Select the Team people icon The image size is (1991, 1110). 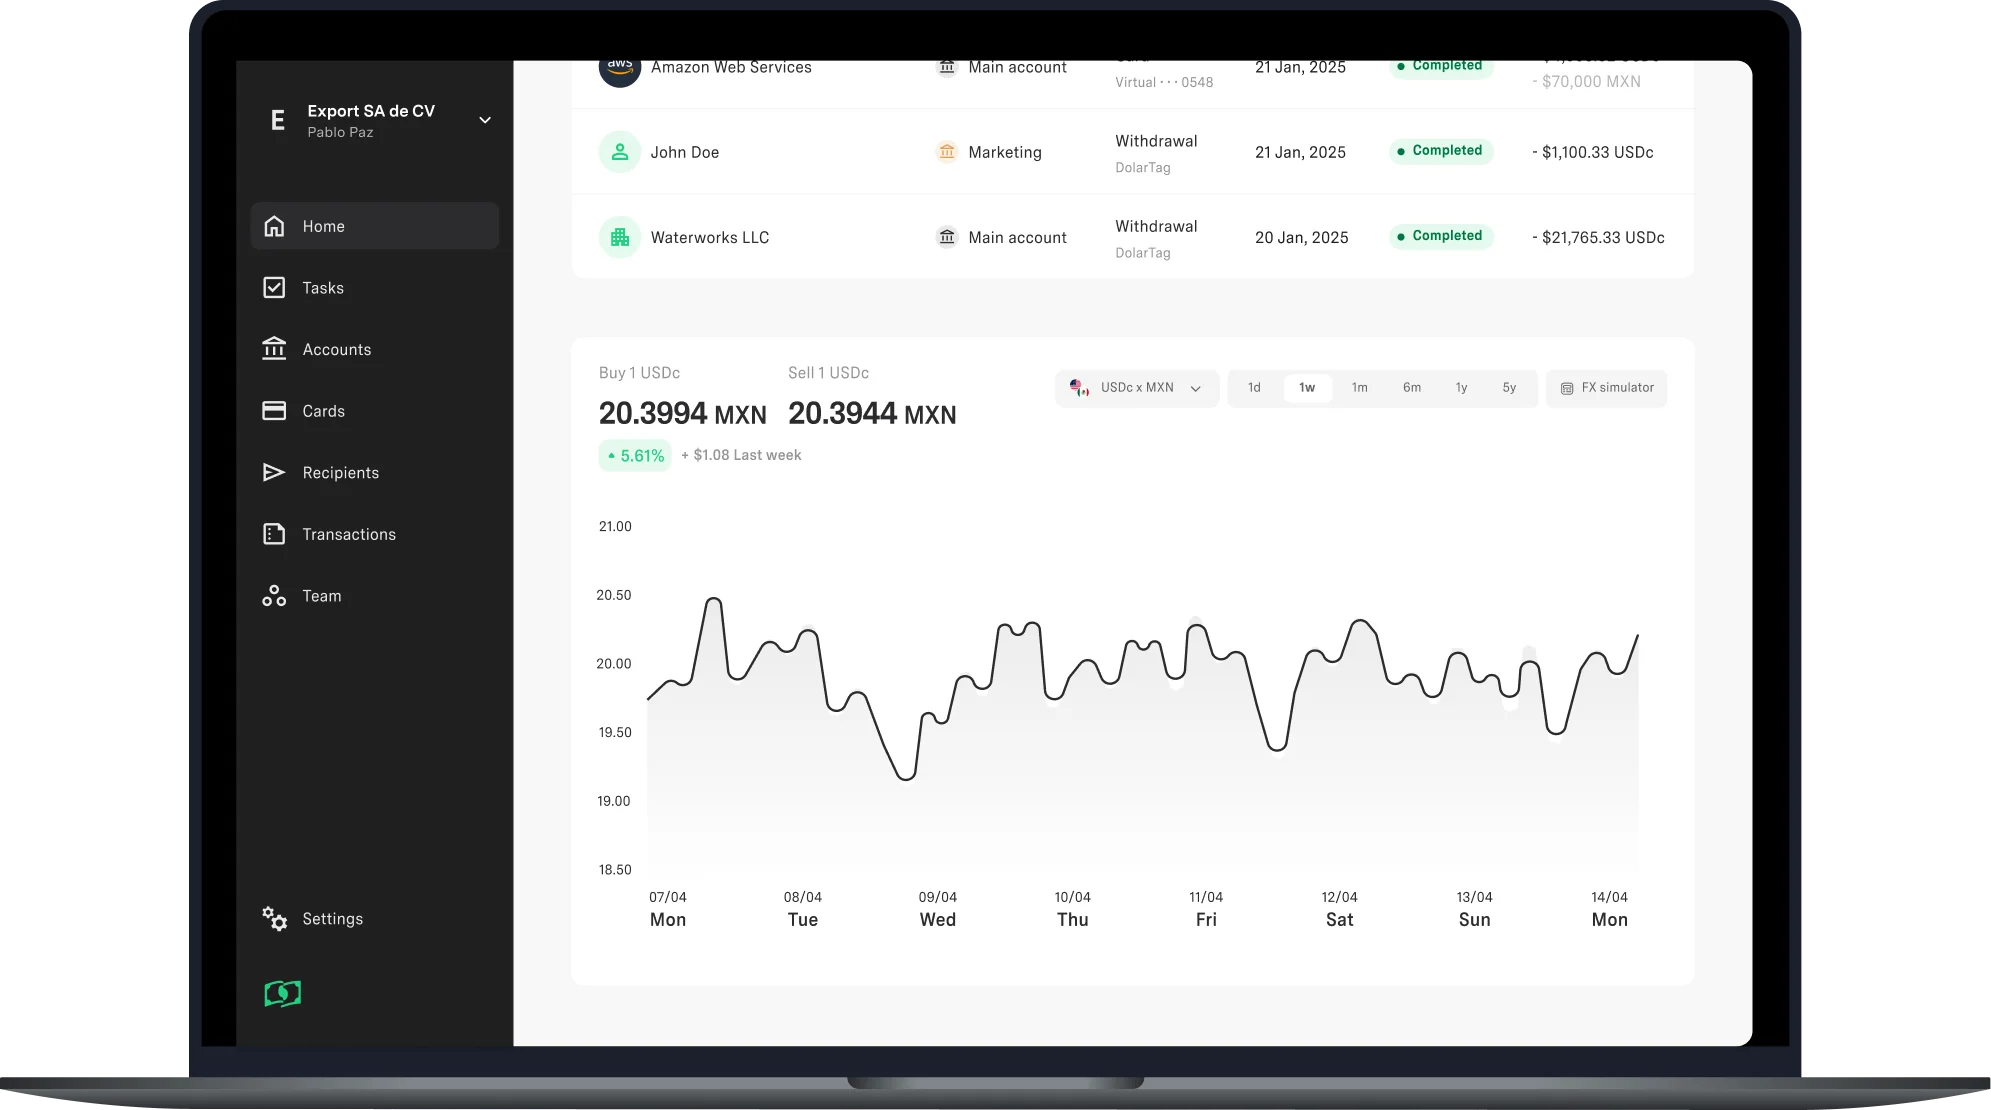[274, 595]
